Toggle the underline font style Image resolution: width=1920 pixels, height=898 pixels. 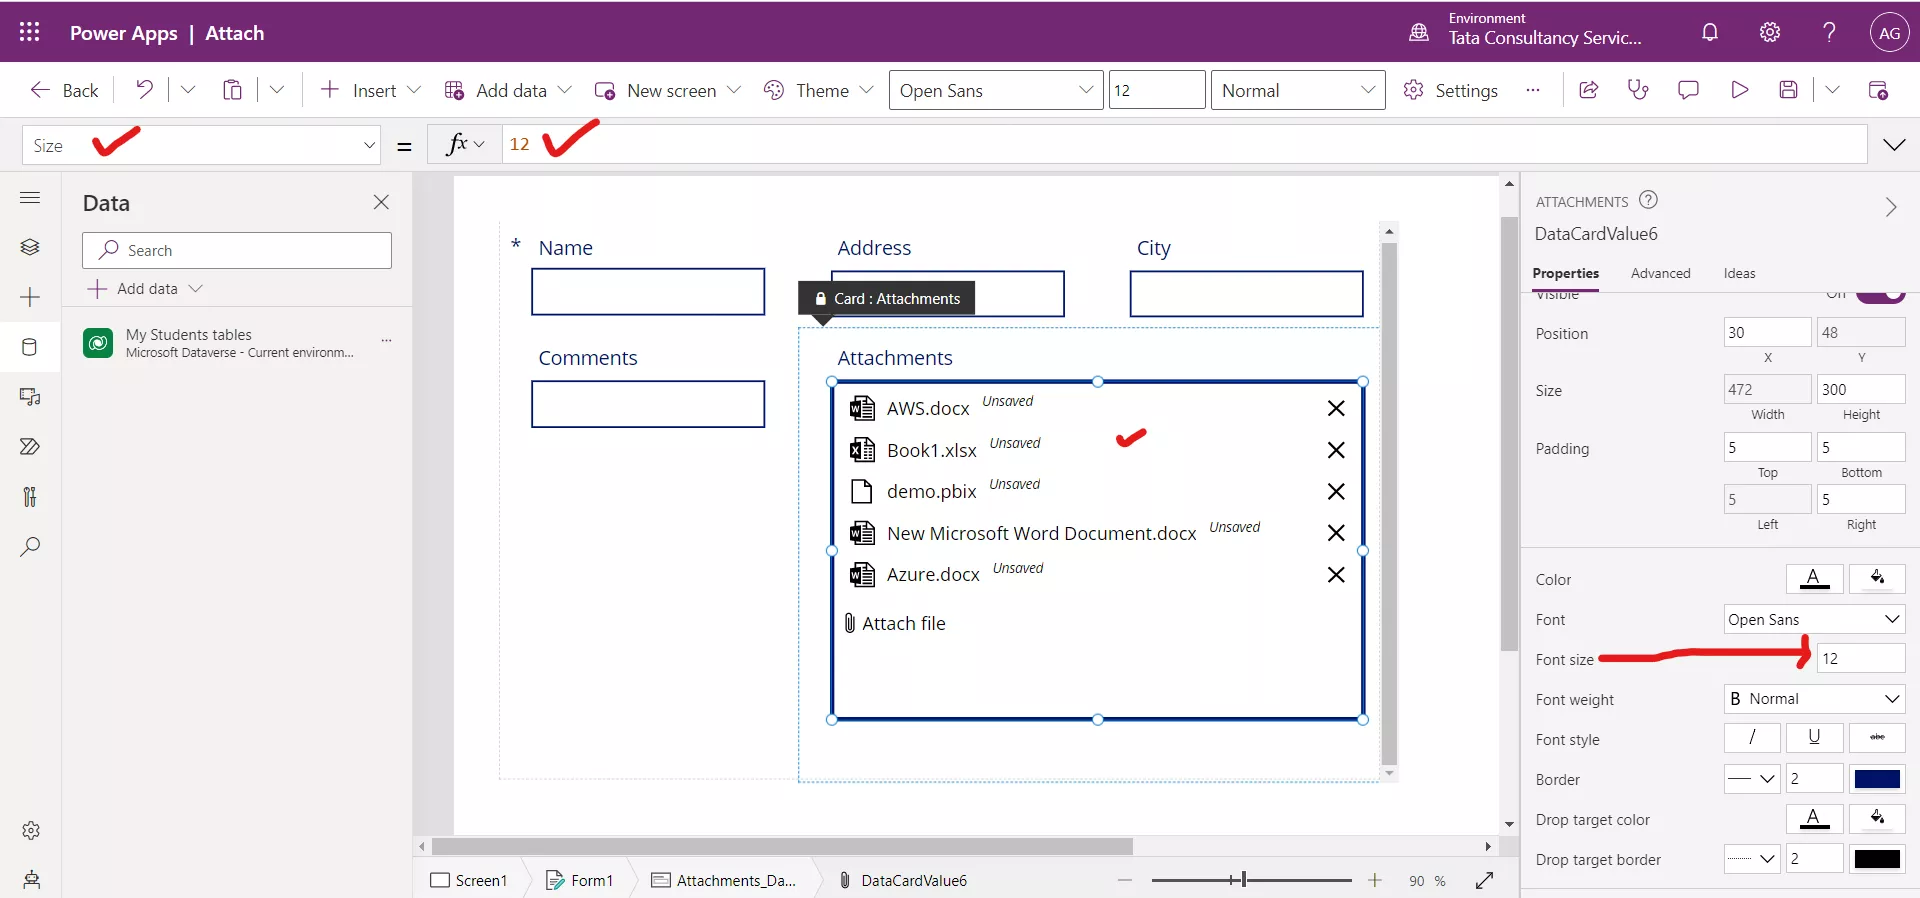(1814, 738)
